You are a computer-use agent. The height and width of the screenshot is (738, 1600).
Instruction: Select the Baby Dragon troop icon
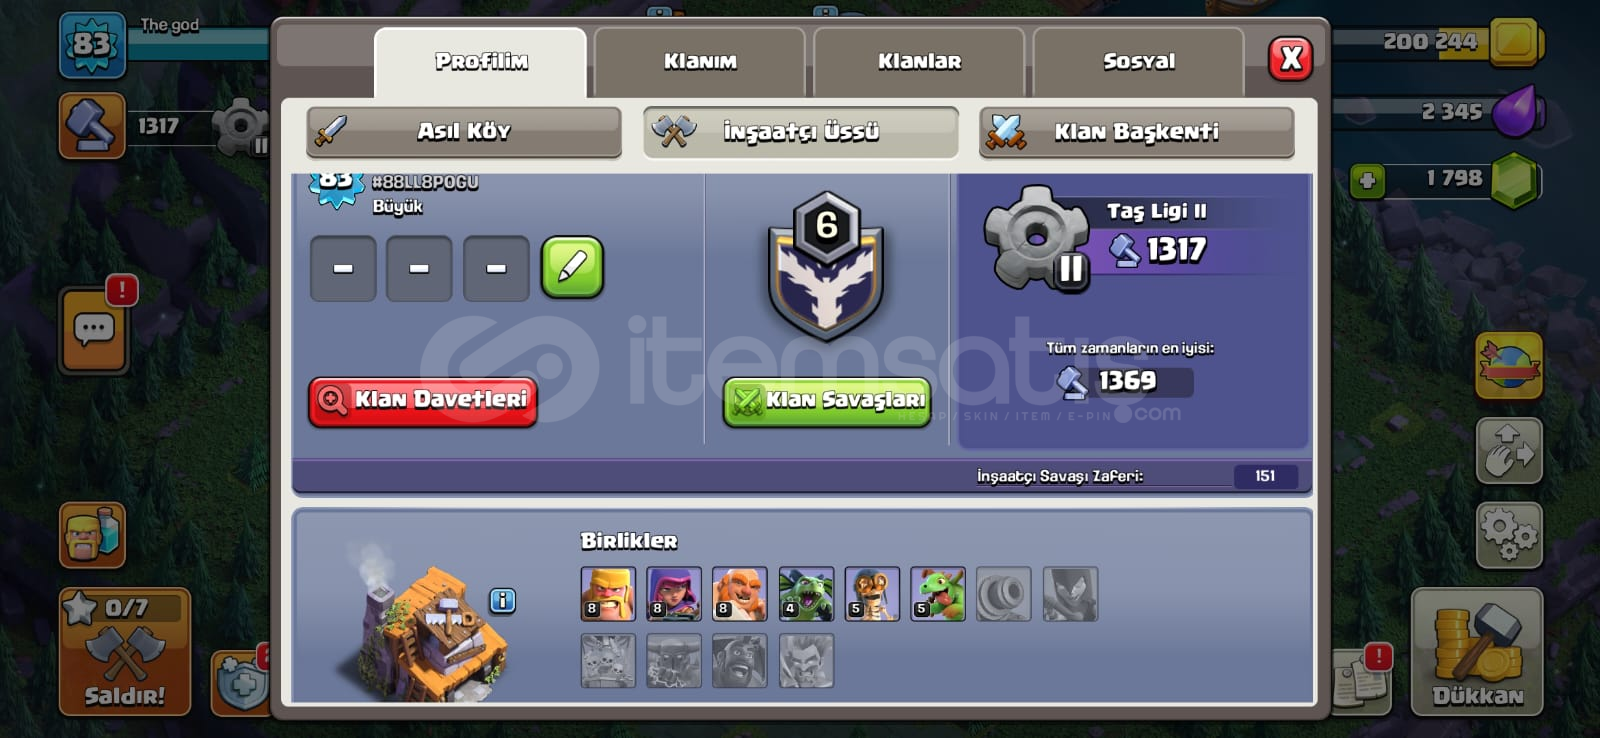(938, 594)
